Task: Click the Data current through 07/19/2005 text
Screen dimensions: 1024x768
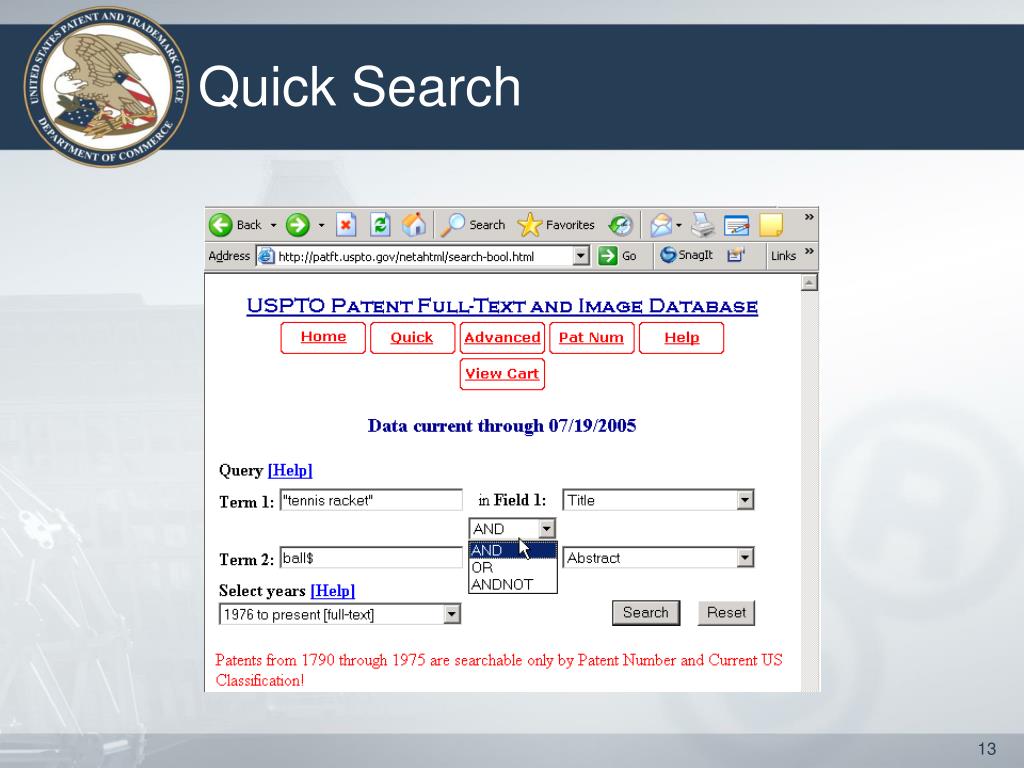Action: (502, 426)
